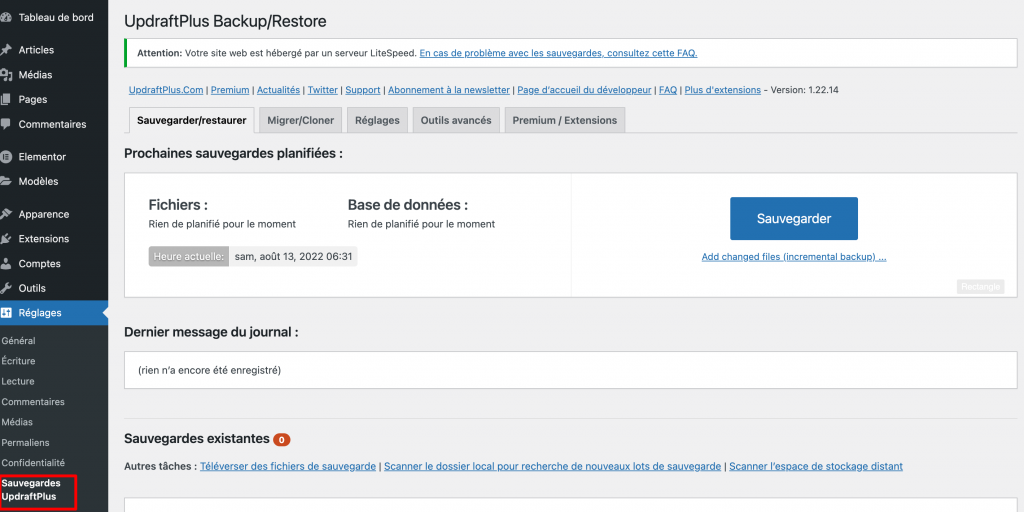
Task: Switch to the Réglages tab
Action: coord(377,120)
